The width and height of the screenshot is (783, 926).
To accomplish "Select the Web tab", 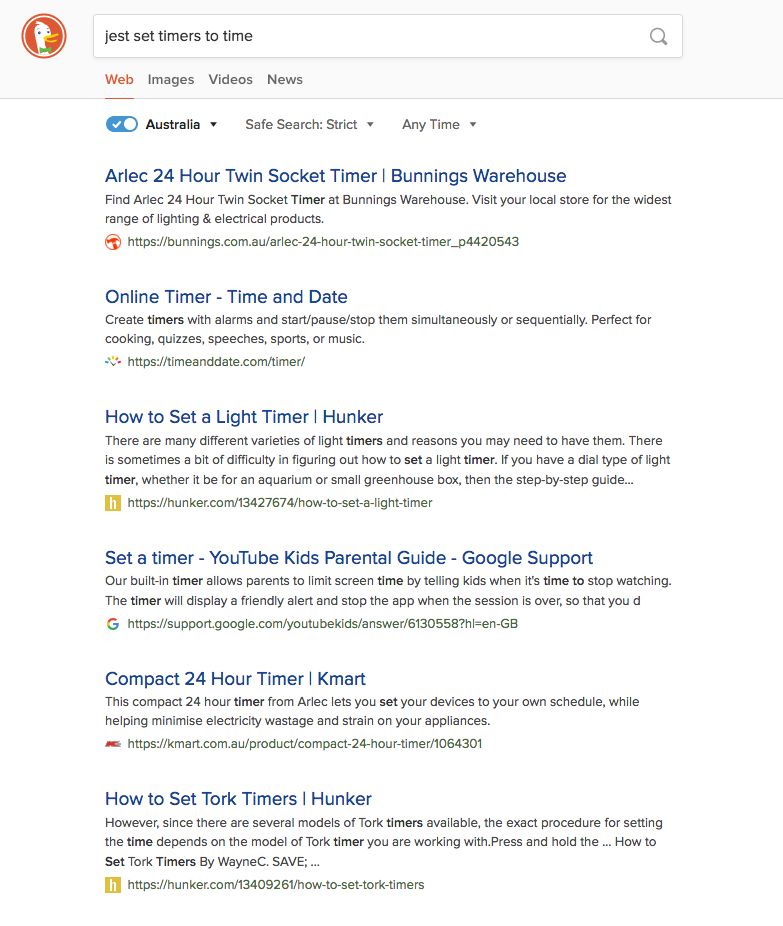I will coord(119,79).
